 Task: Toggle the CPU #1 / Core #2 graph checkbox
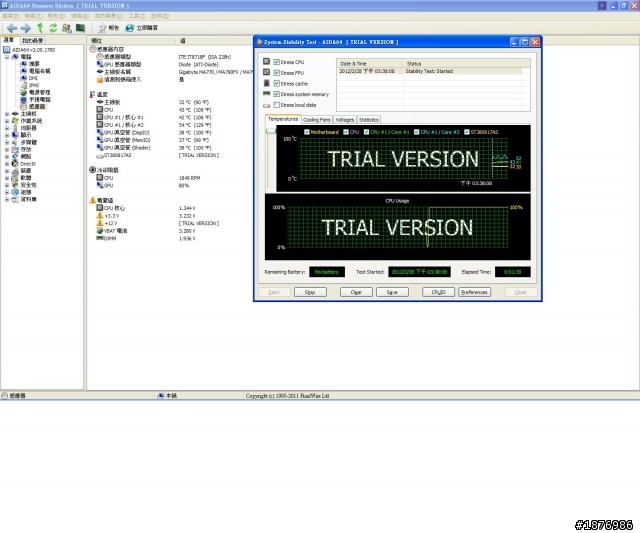point(416,132)
